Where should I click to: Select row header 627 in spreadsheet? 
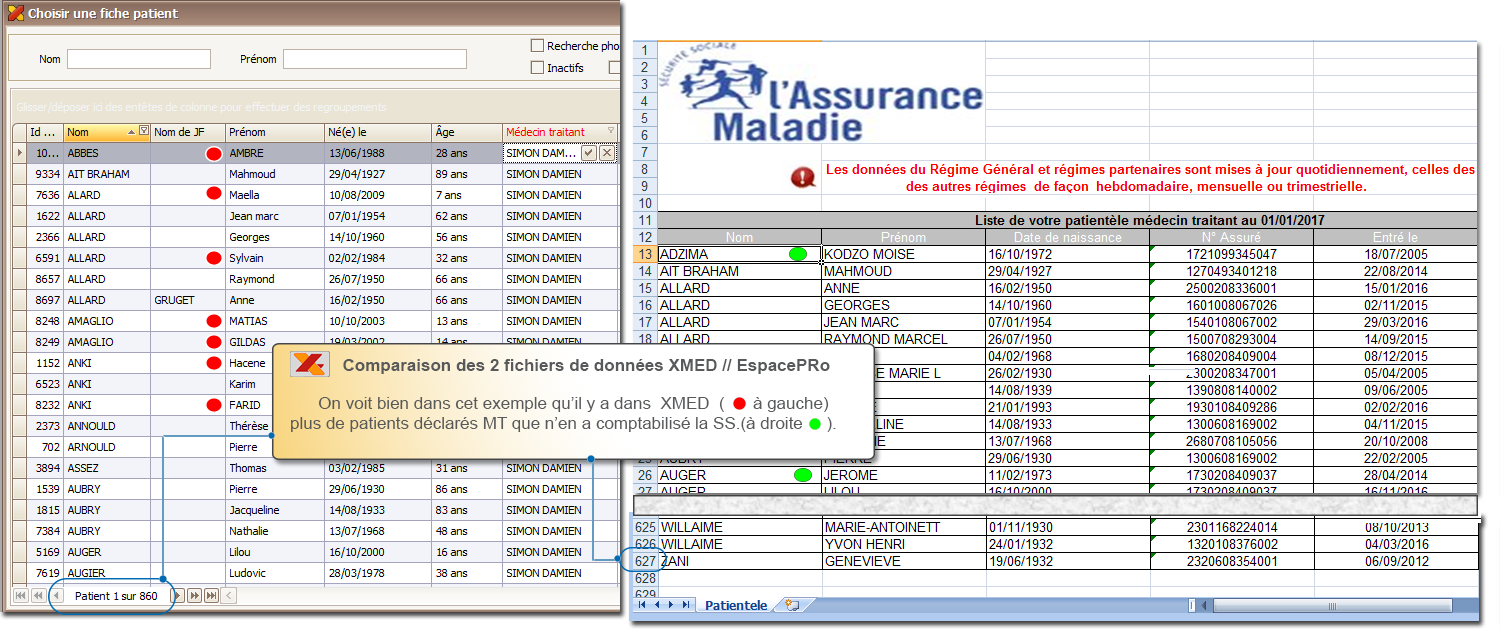645,561
